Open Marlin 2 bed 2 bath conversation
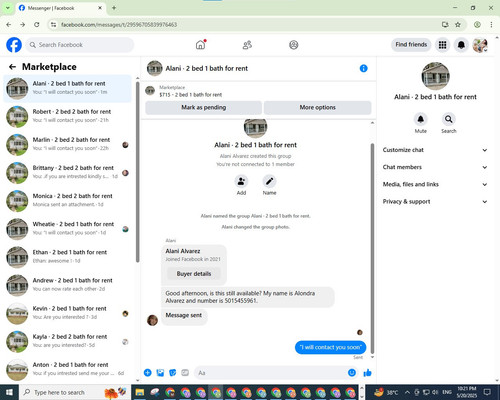 68,144
